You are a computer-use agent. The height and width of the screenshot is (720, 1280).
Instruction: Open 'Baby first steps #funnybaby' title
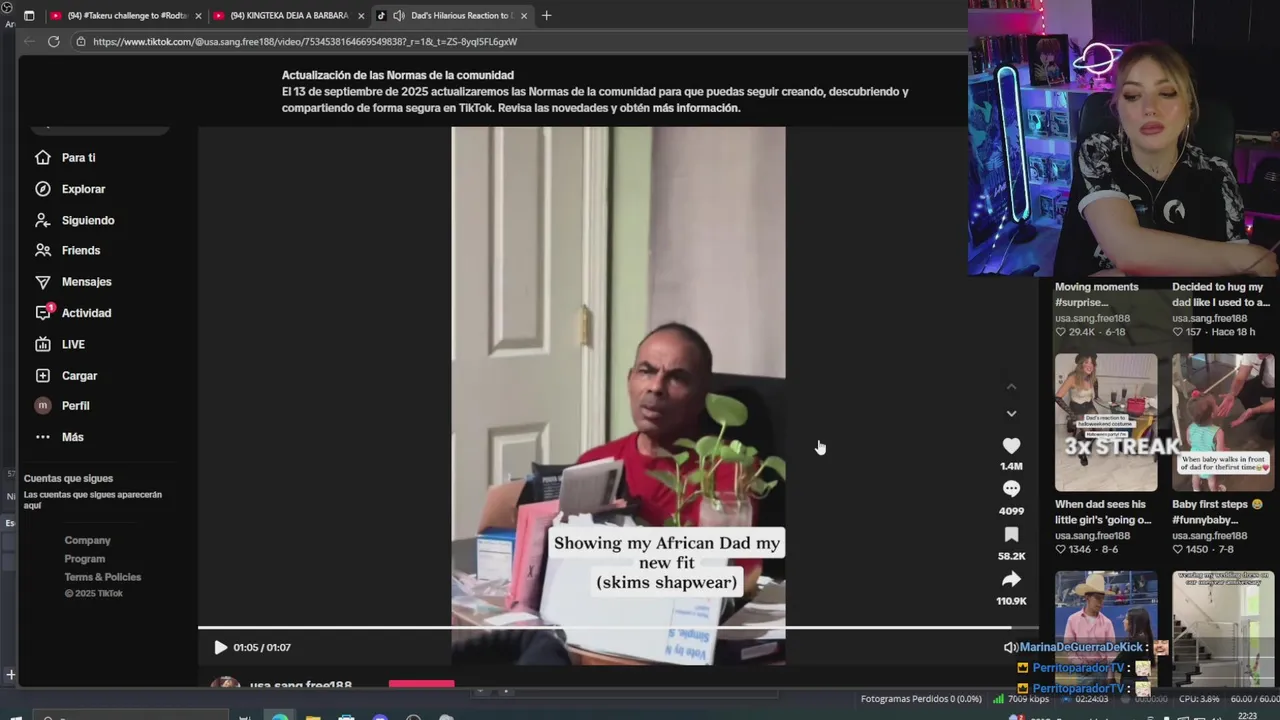[x=1214, y=512]
